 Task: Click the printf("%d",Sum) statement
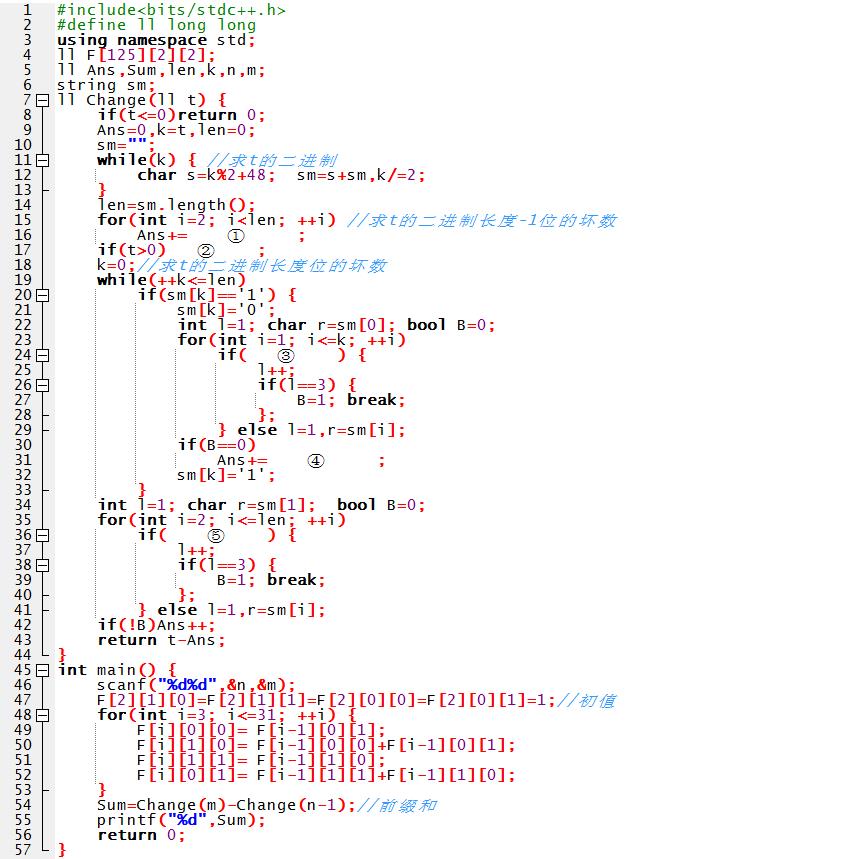(x=181, y=820)
